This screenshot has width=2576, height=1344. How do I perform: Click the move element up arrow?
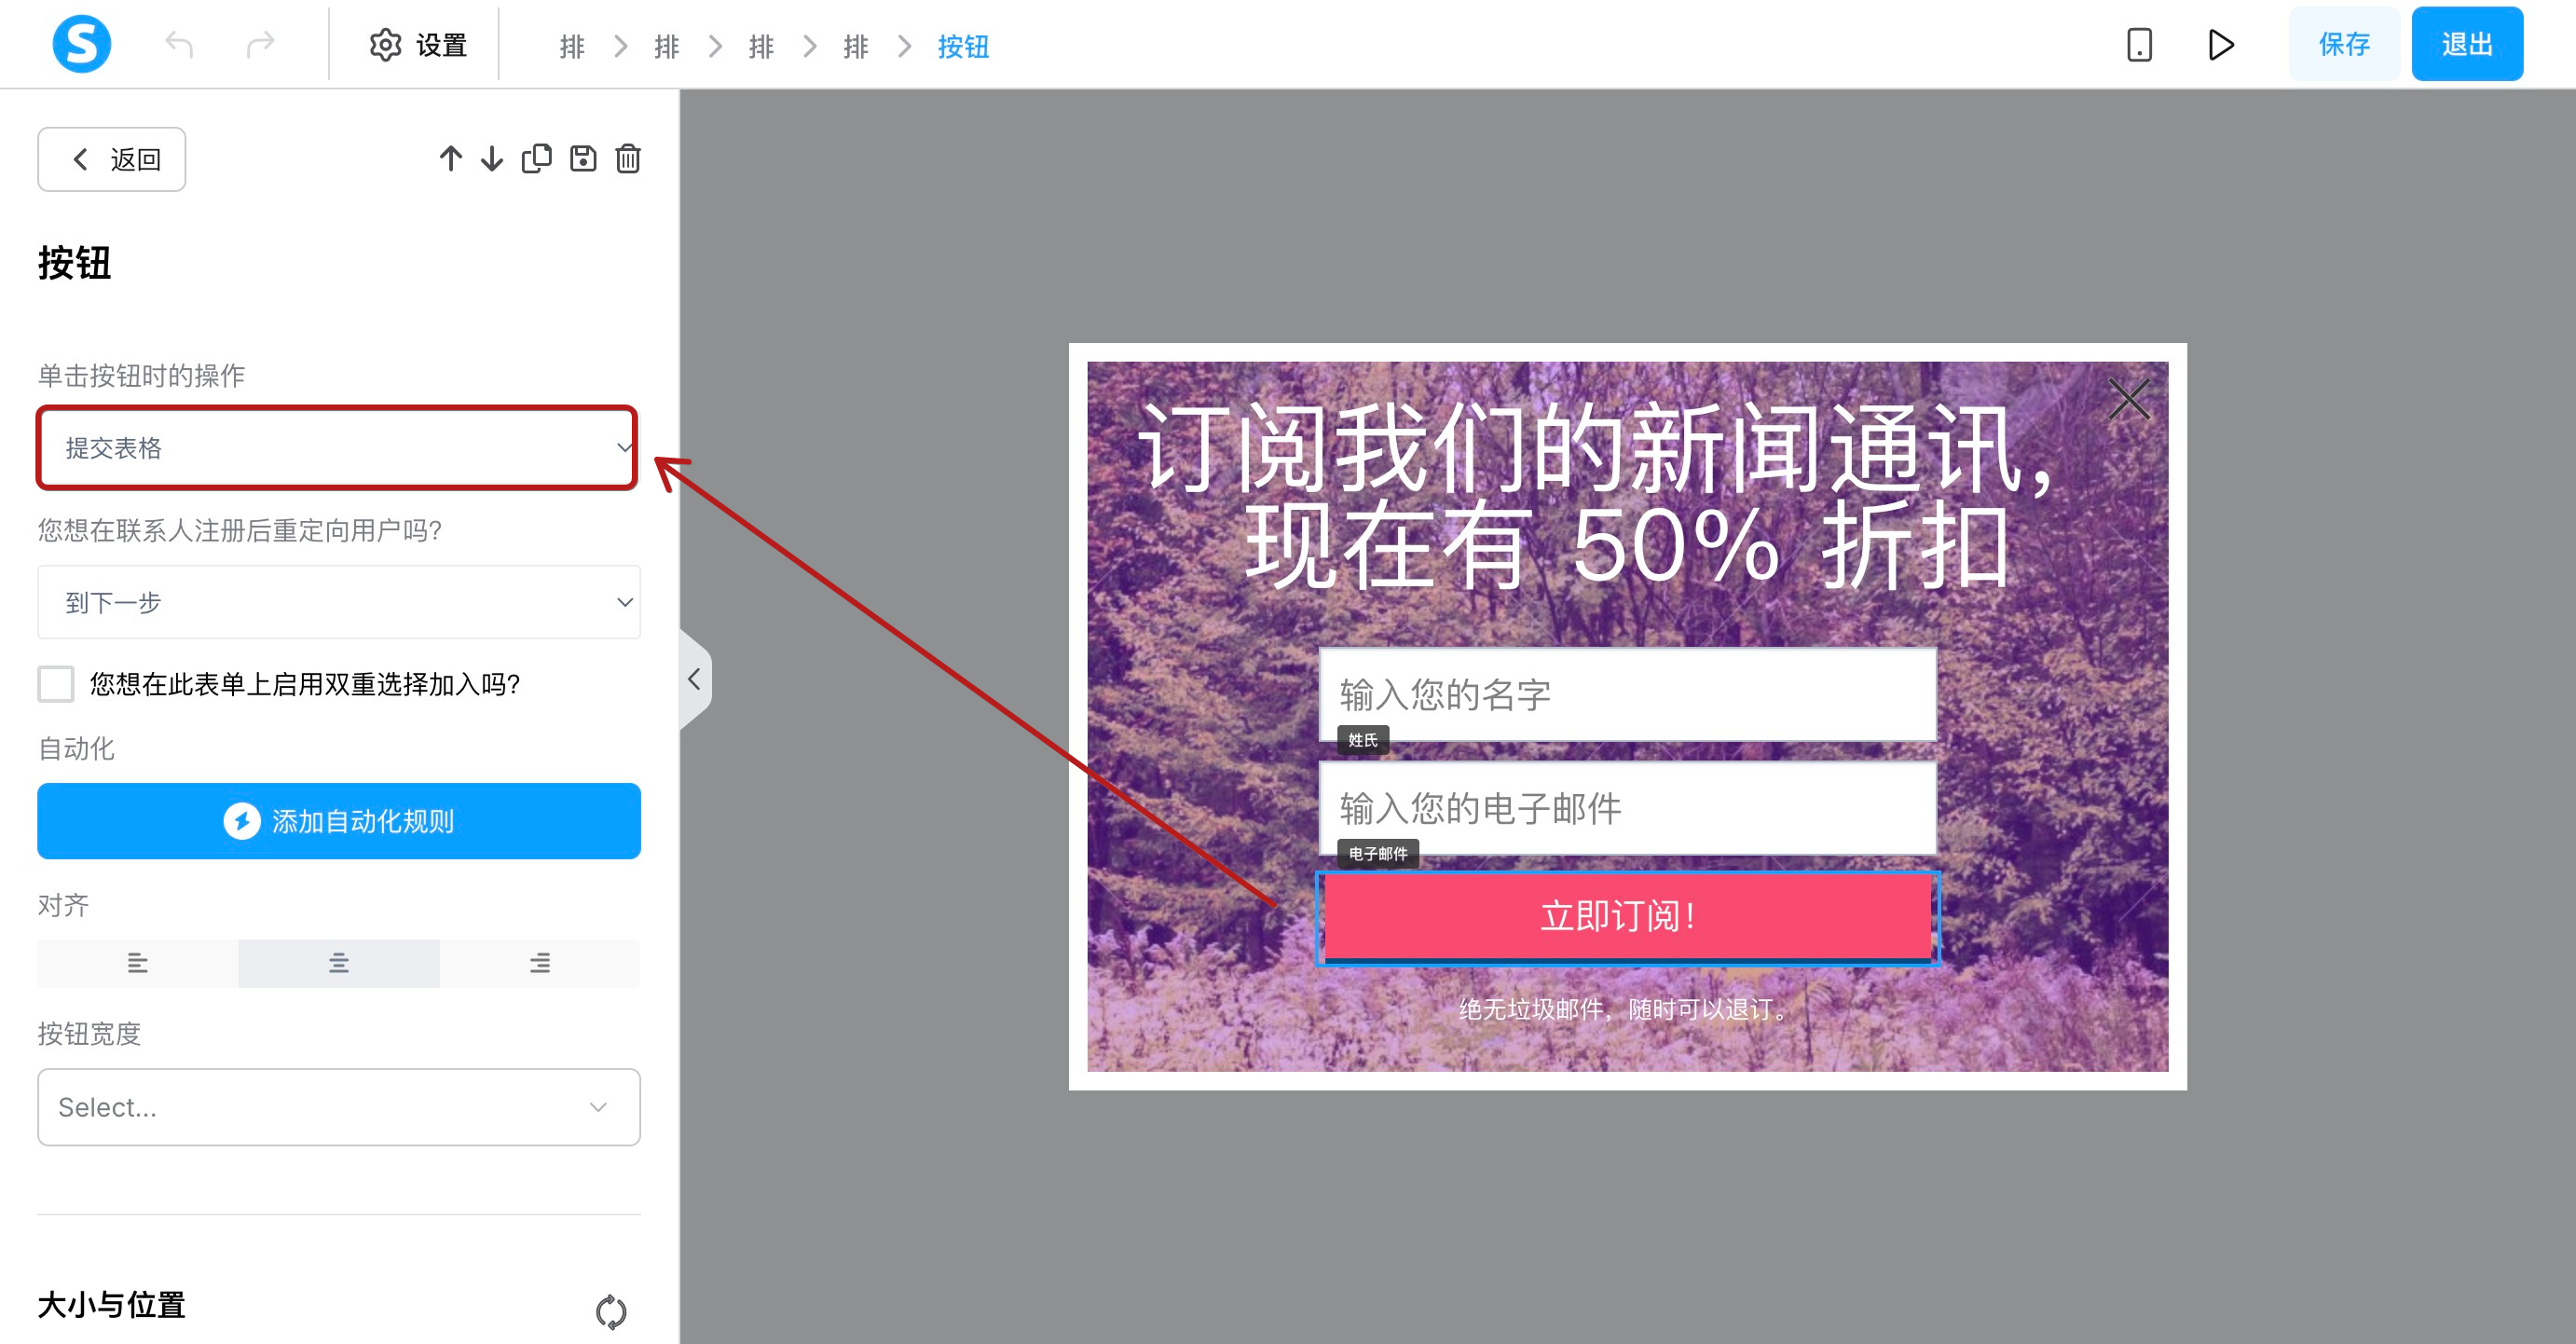point(450,159)
